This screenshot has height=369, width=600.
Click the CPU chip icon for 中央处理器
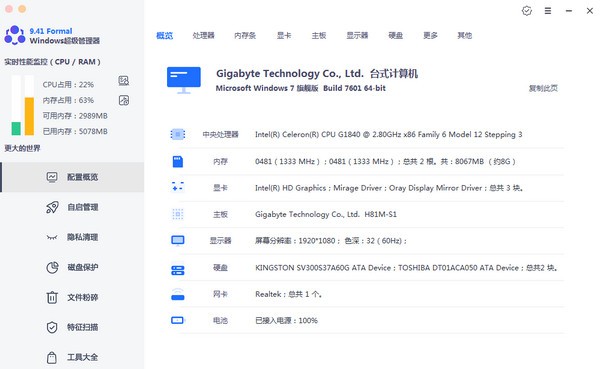(x=178, y=134)
